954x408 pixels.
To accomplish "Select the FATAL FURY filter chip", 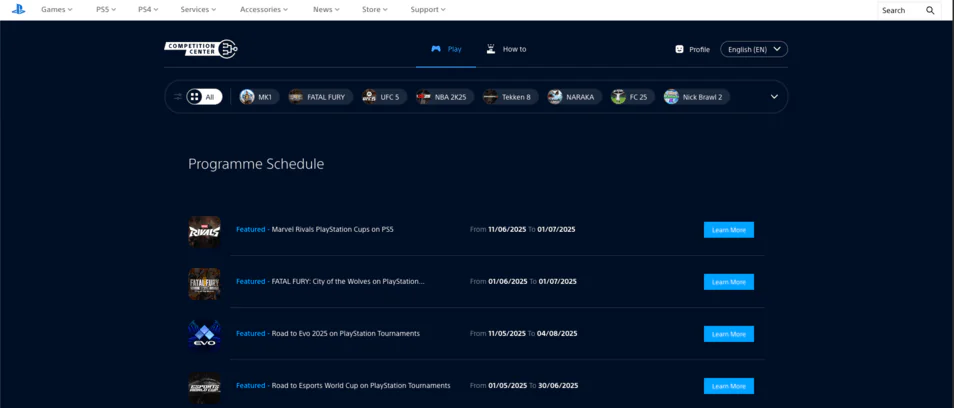I will pyautogui.click(x=321, y=97).
